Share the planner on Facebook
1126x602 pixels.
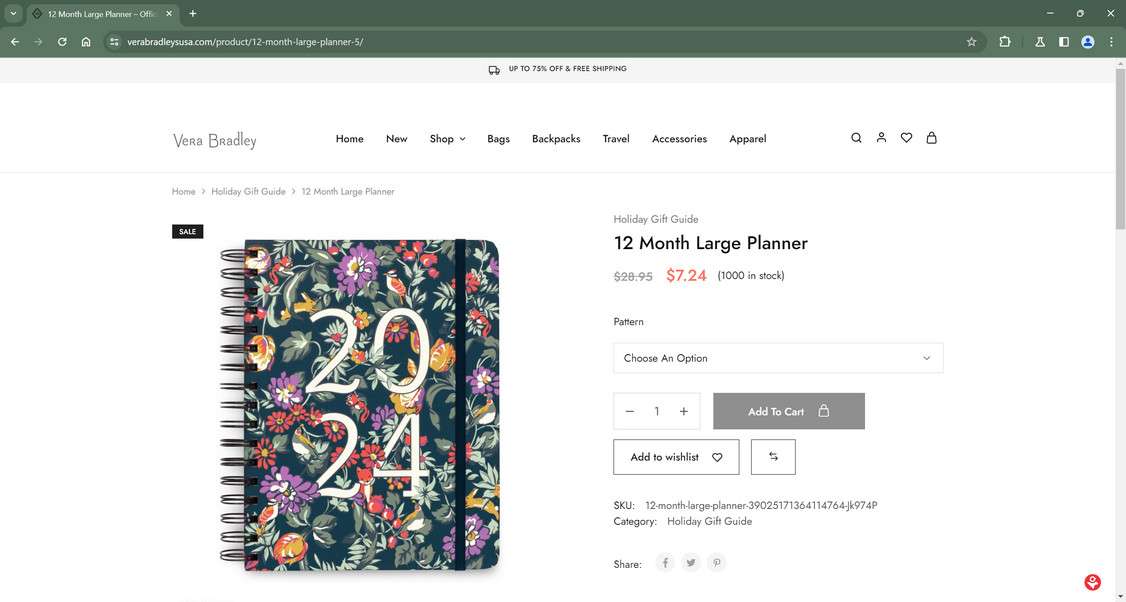665,562
